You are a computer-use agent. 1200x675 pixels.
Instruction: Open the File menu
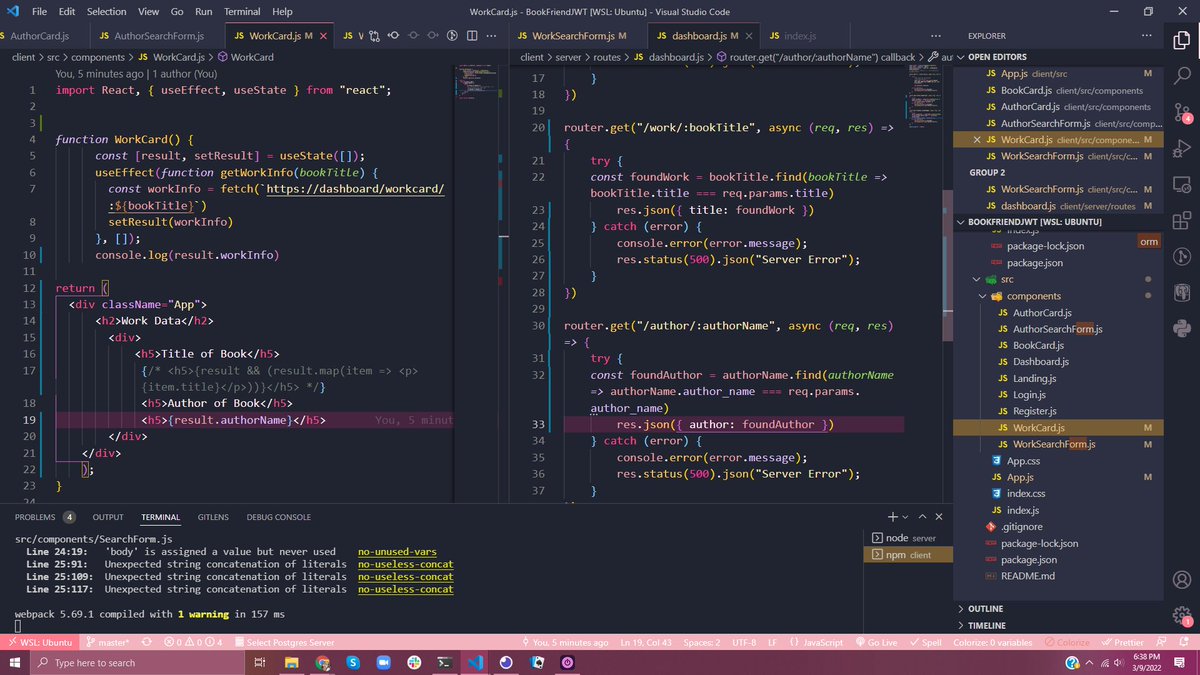tap(39, 11)
